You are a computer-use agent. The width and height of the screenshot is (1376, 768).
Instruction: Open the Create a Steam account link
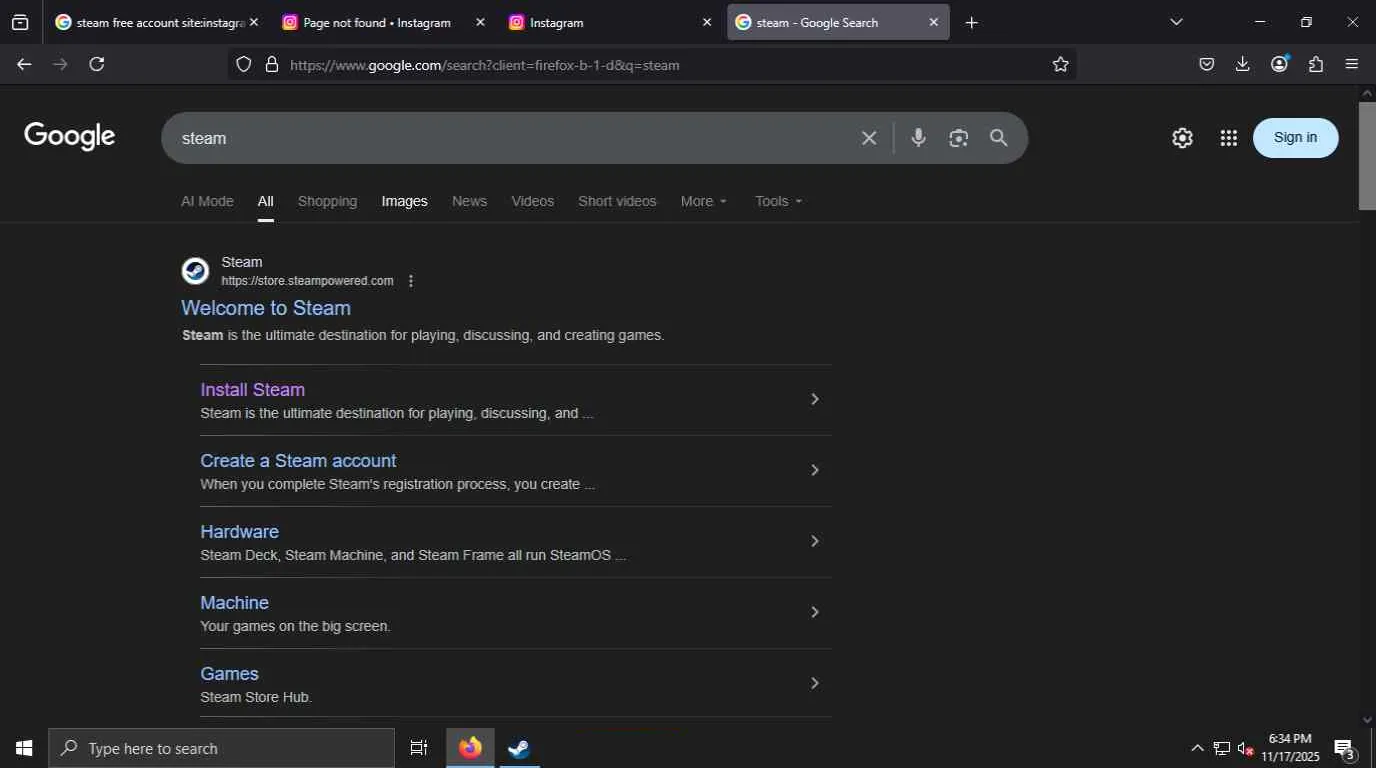298,461
